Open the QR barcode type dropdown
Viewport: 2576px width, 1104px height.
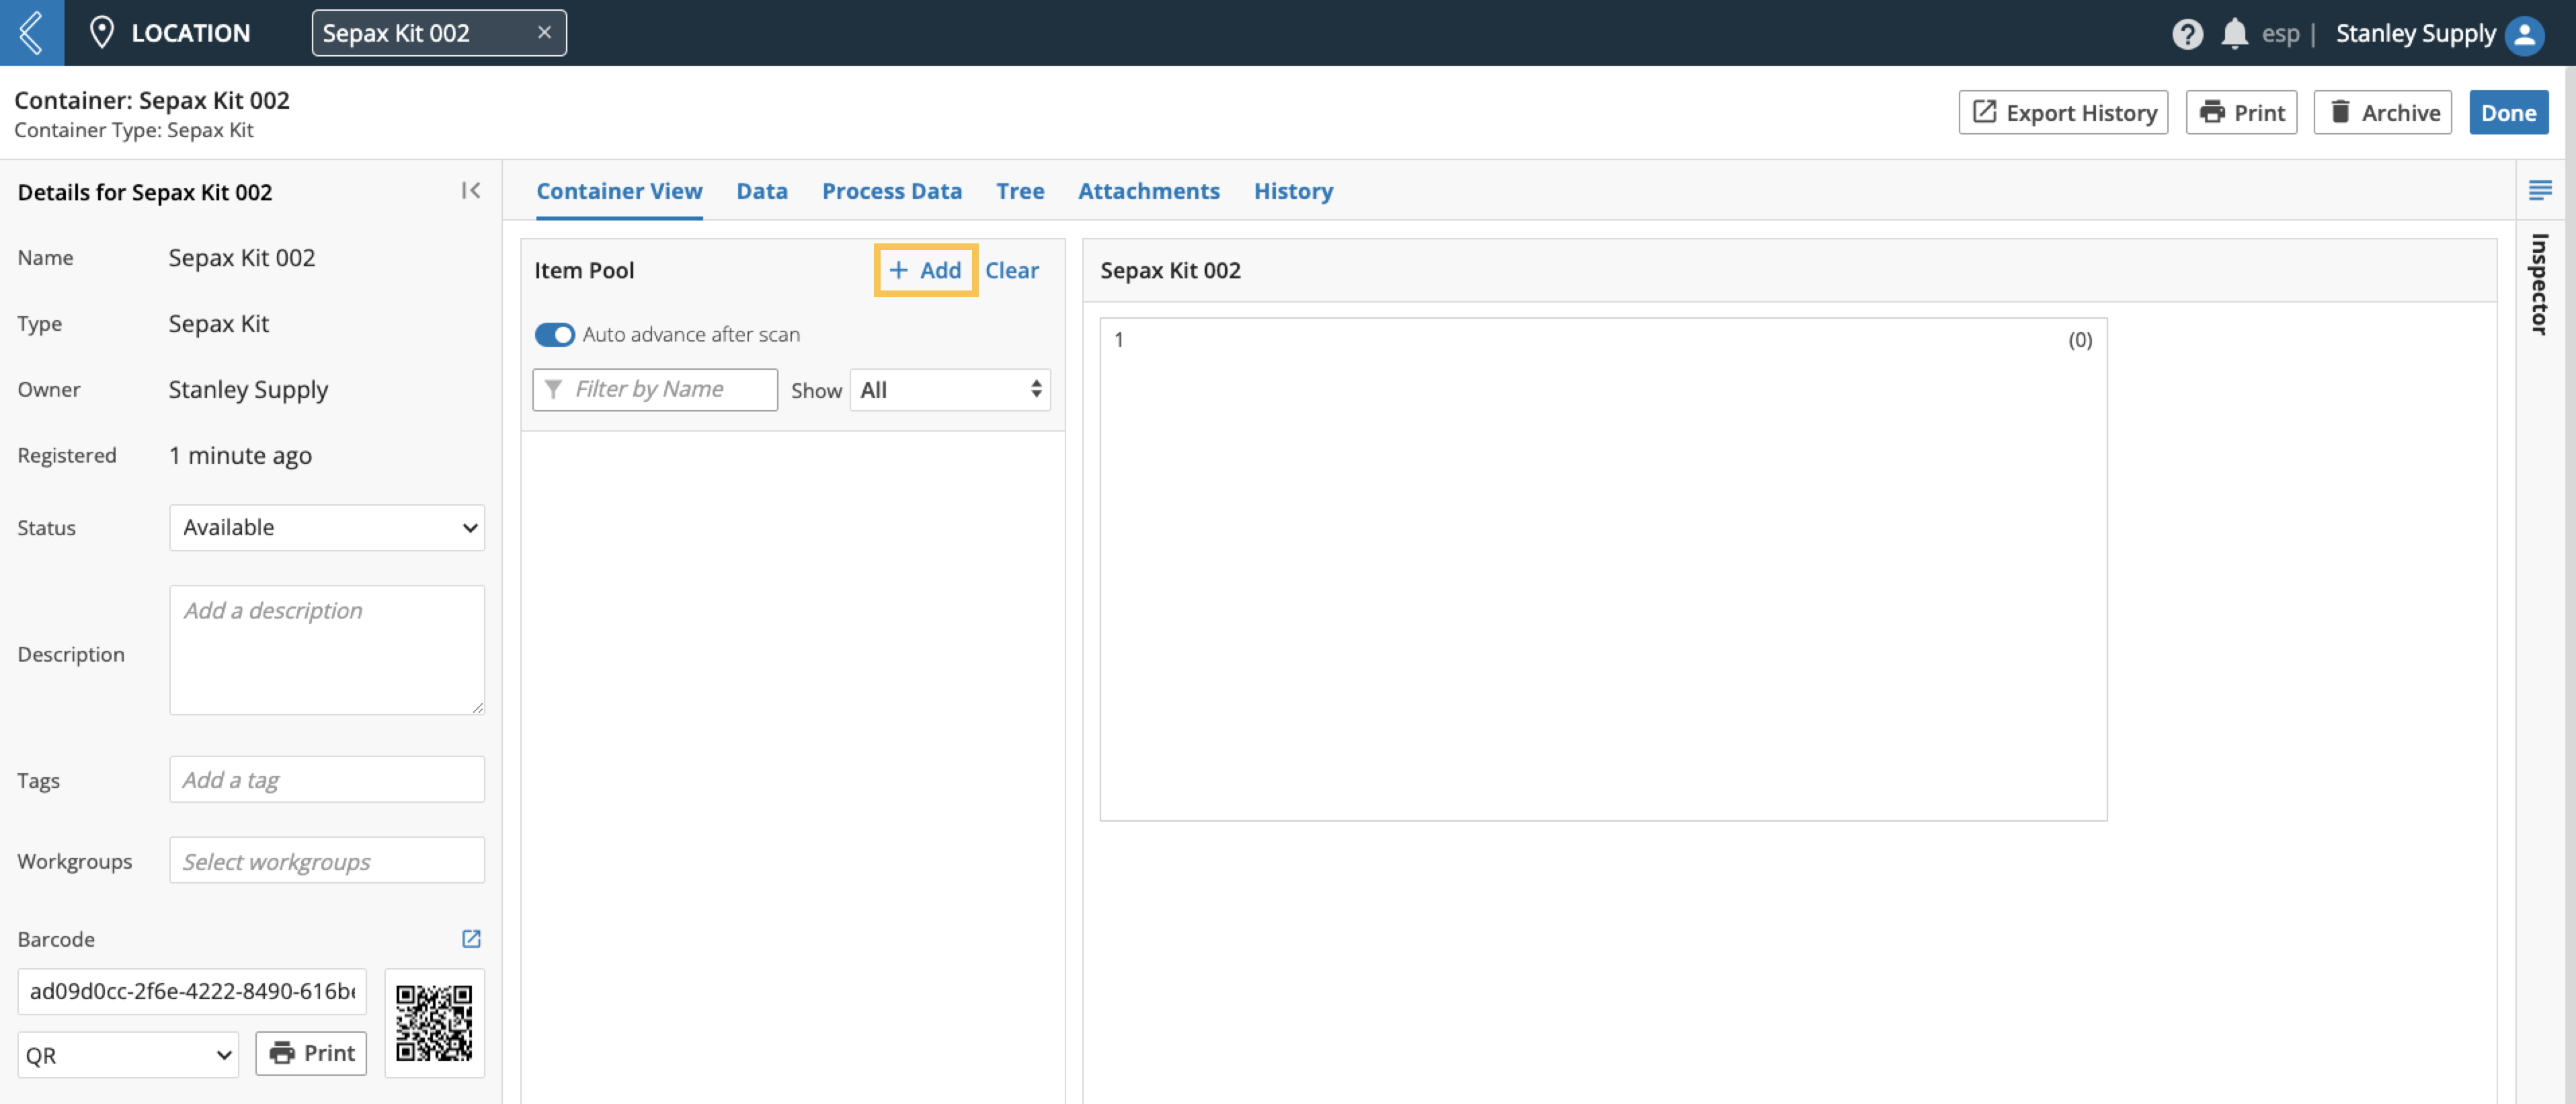(128, 1055)
